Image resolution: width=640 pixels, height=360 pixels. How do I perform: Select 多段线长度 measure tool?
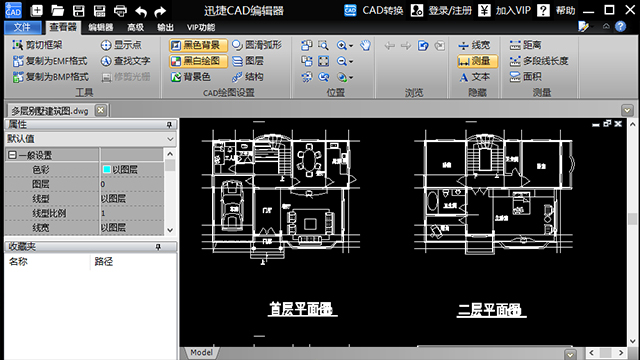pos(539,61)
